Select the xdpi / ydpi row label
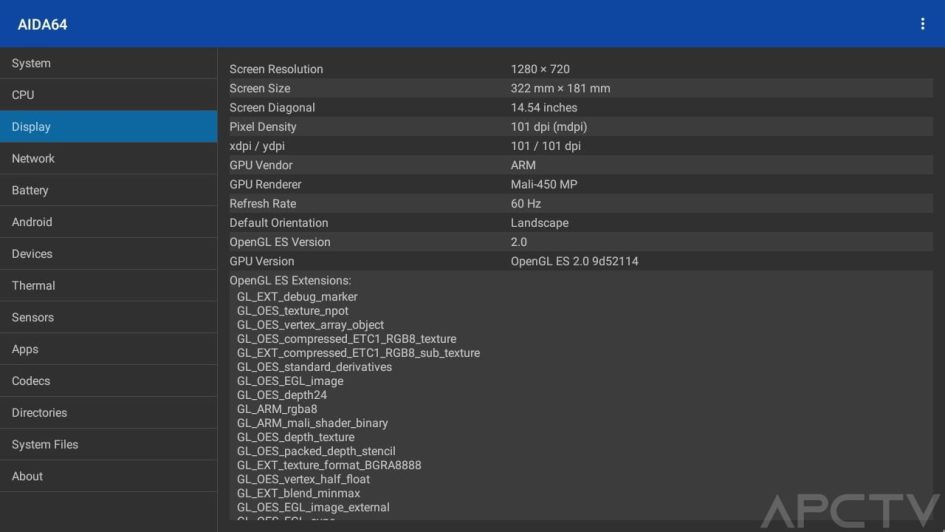This screenshot has height=532, width=945. [257, 146]
